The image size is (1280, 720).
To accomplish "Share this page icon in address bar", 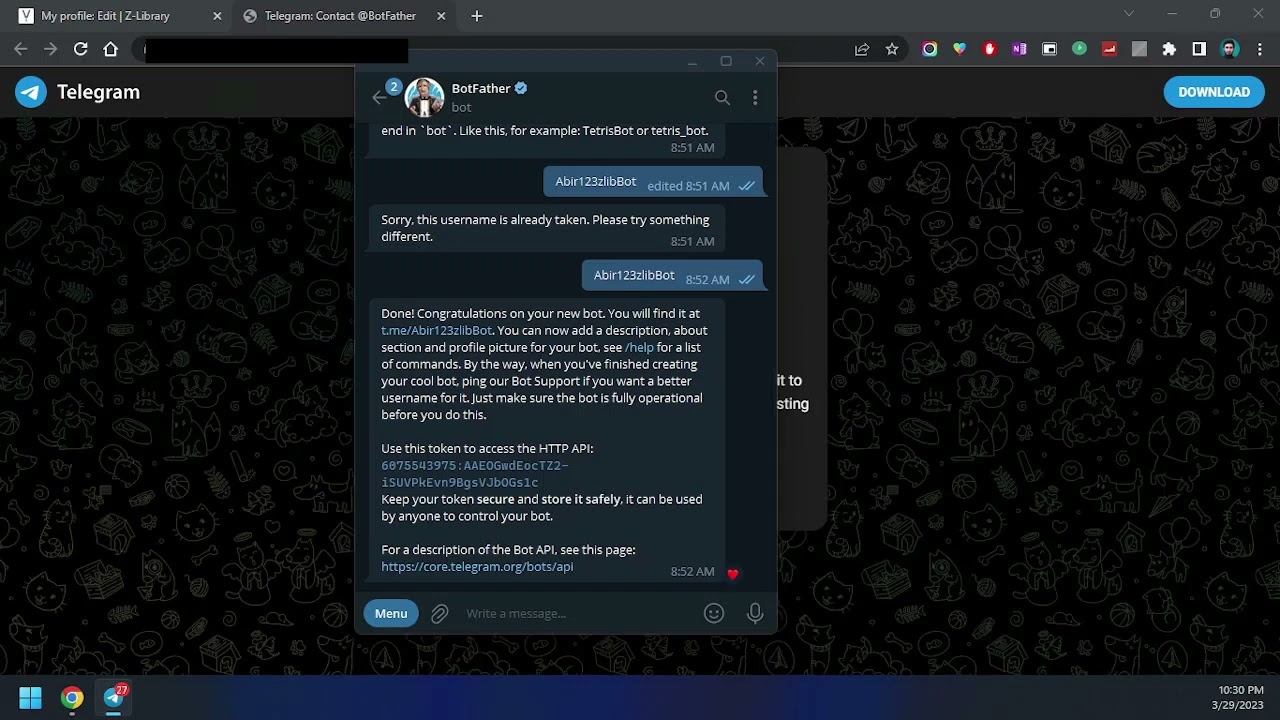I will [861, 49].
